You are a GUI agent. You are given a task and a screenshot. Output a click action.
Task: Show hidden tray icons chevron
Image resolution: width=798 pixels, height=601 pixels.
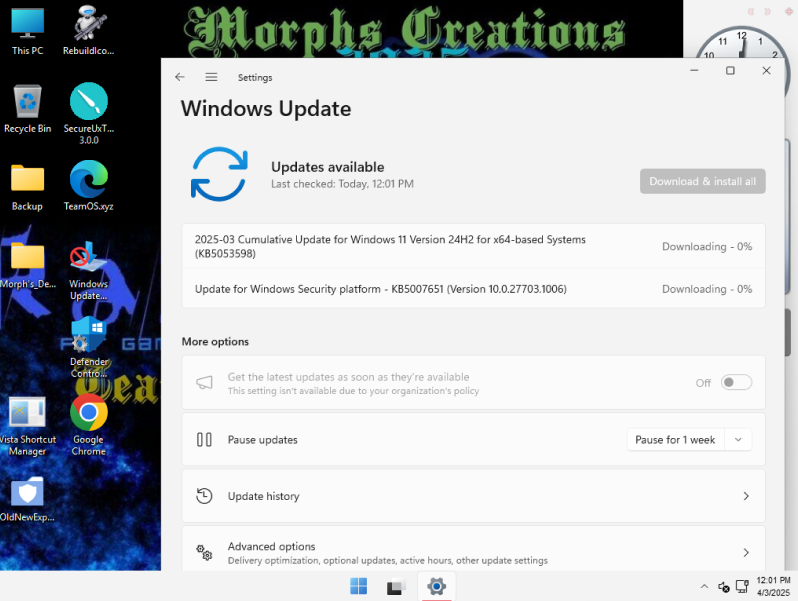tap(704, 587)
